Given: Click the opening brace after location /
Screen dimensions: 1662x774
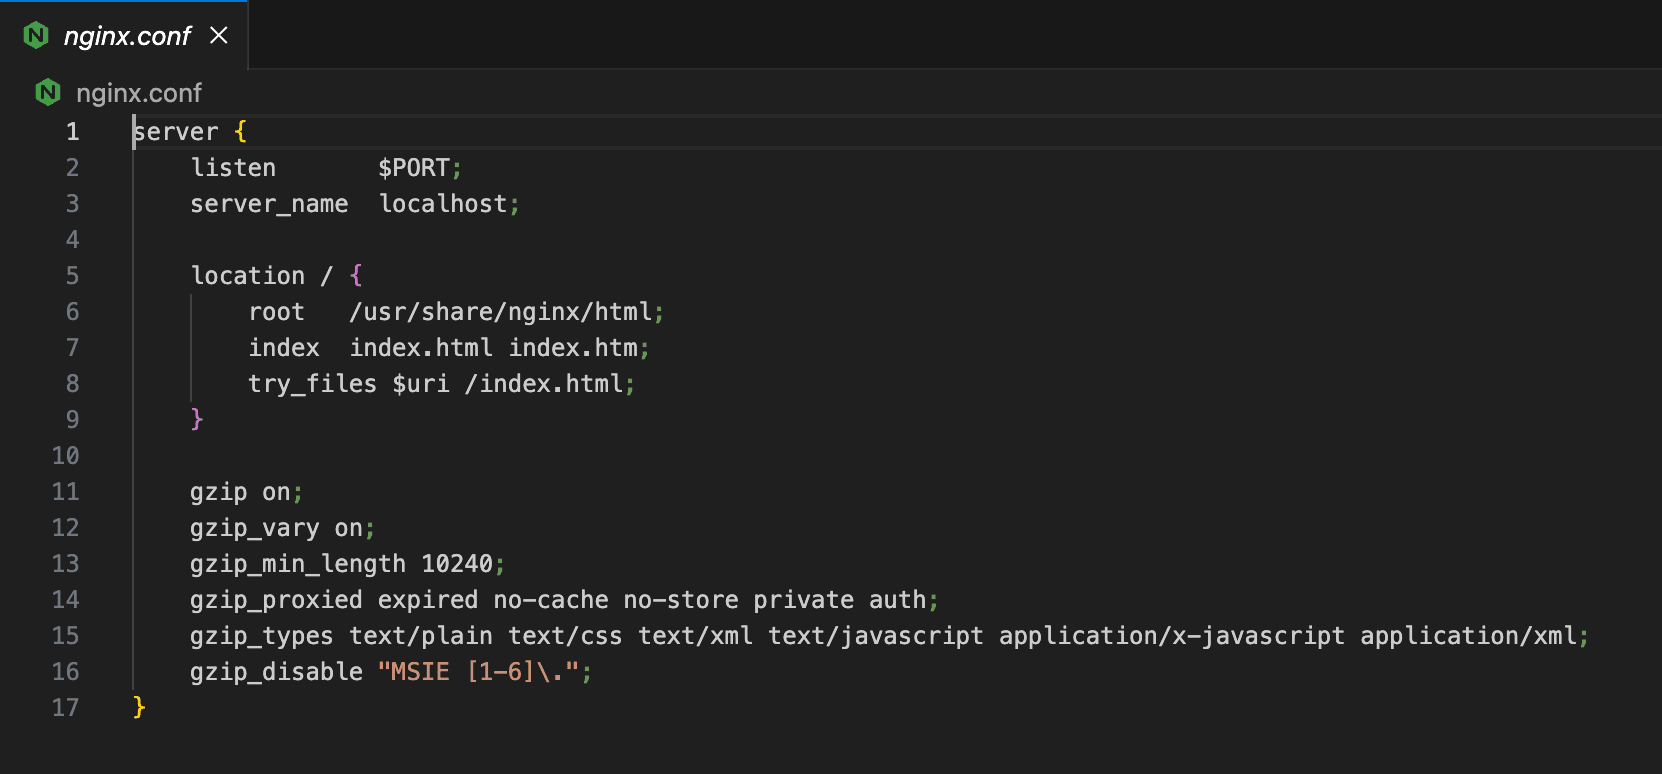Looking at the screenshot, I should coord(356,276).
